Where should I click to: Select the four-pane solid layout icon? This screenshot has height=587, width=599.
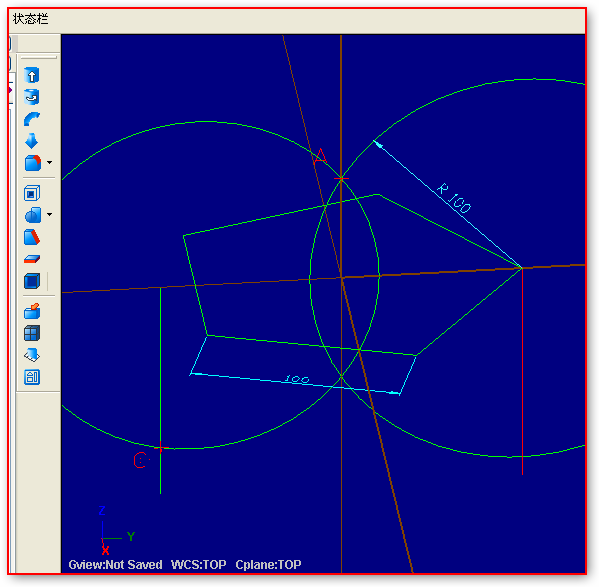click(32, 333)
